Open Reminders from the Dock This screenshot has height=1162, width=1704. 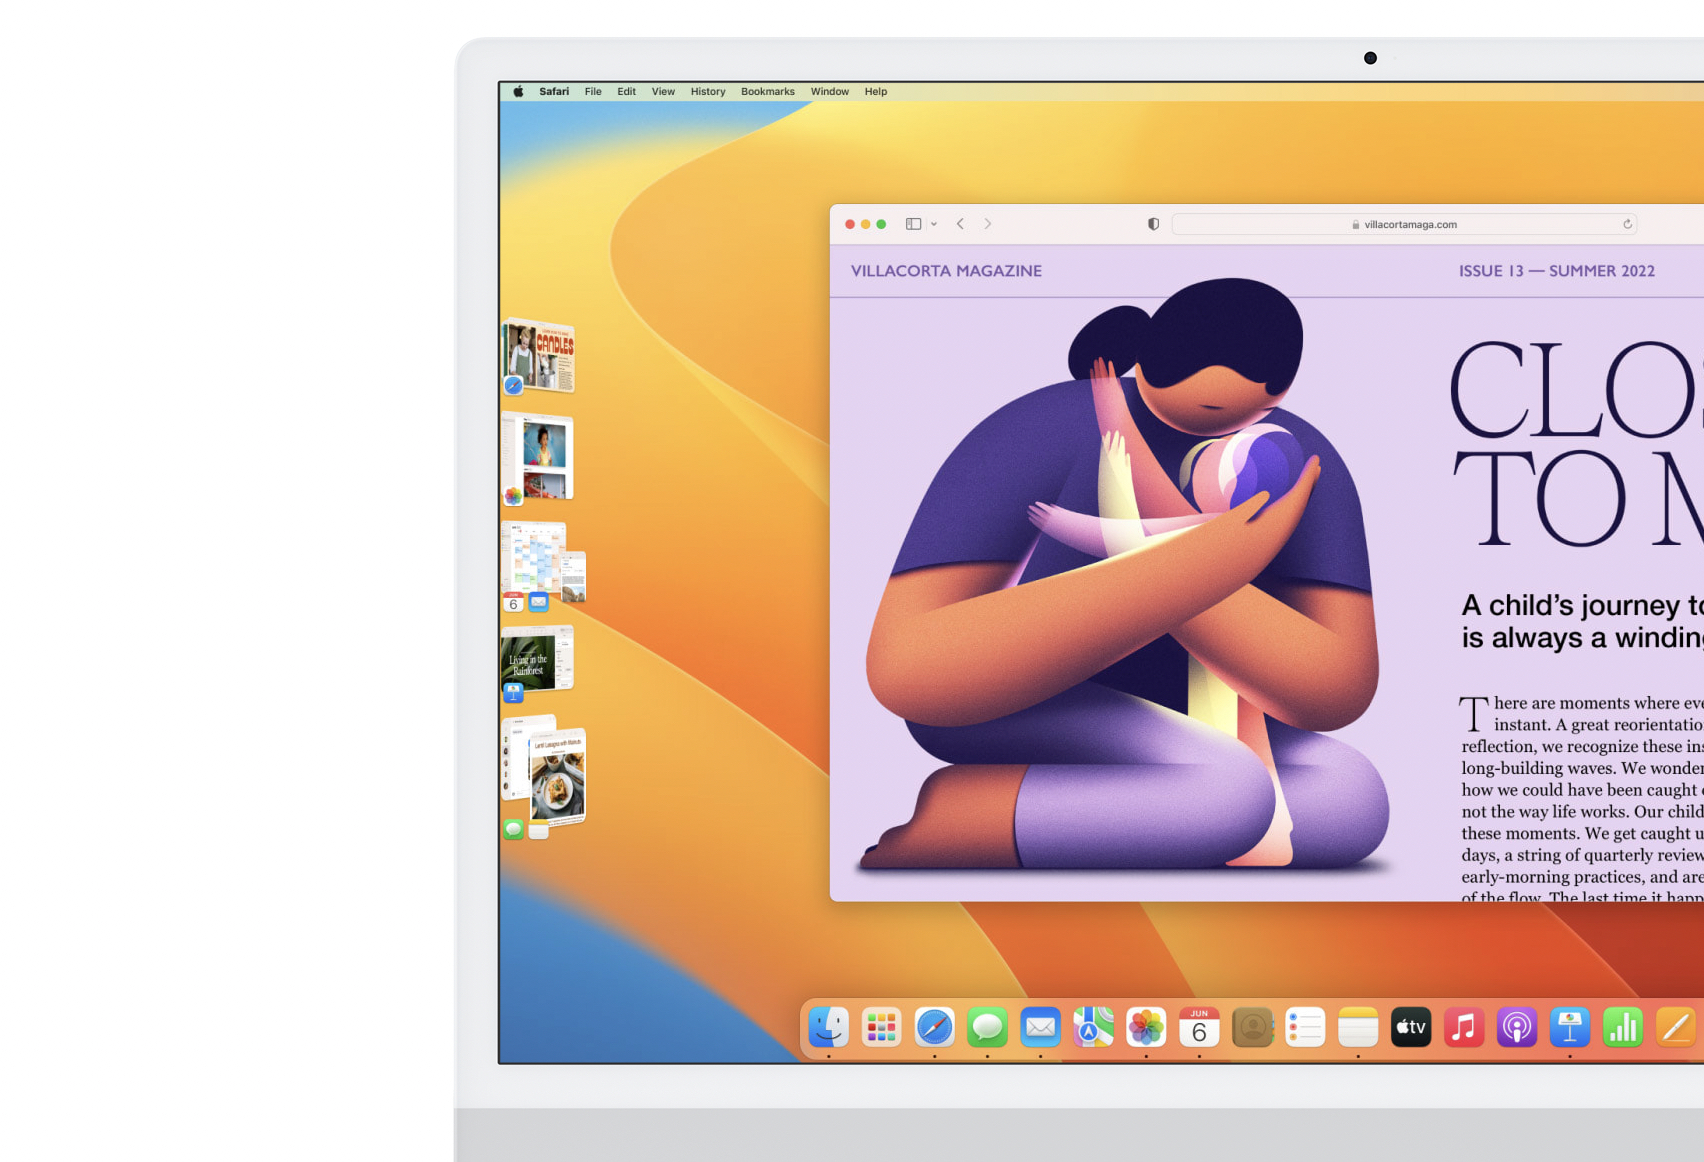[1305, 1027]
